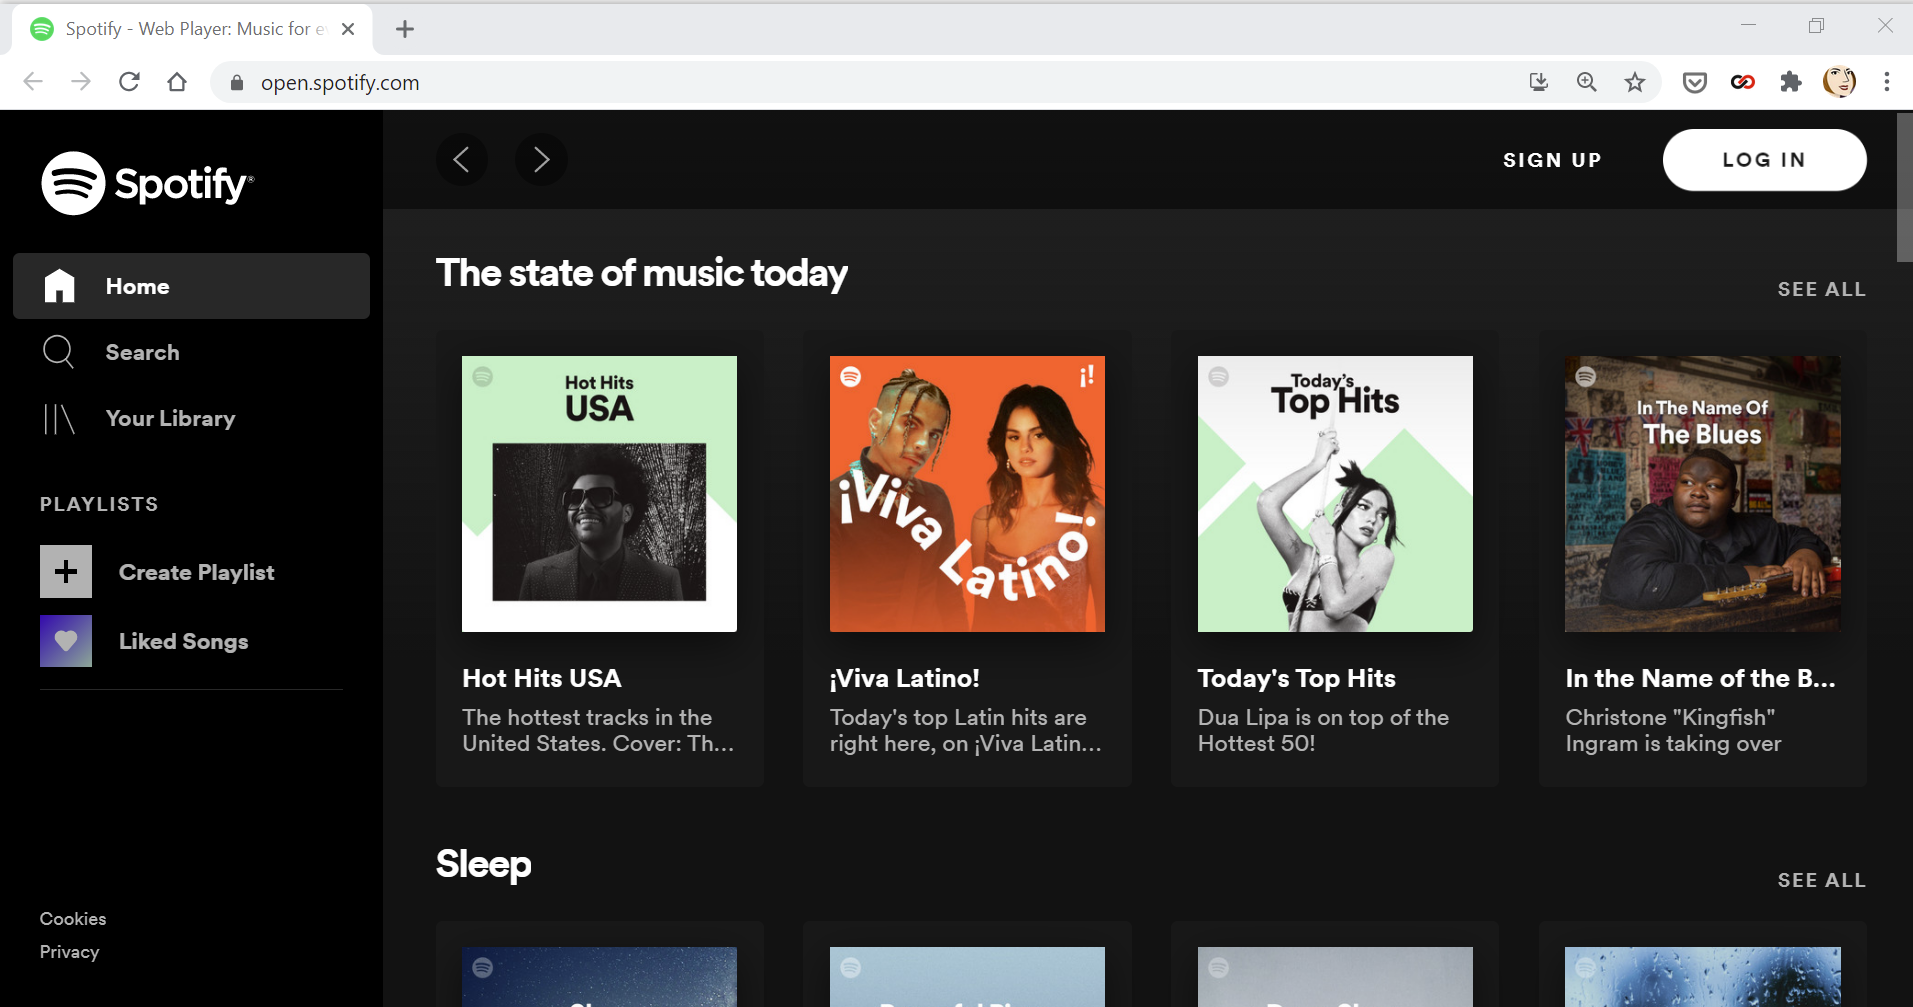
Task: Go forward with Spotify's right chevron
Action: (x=541, y=160)
